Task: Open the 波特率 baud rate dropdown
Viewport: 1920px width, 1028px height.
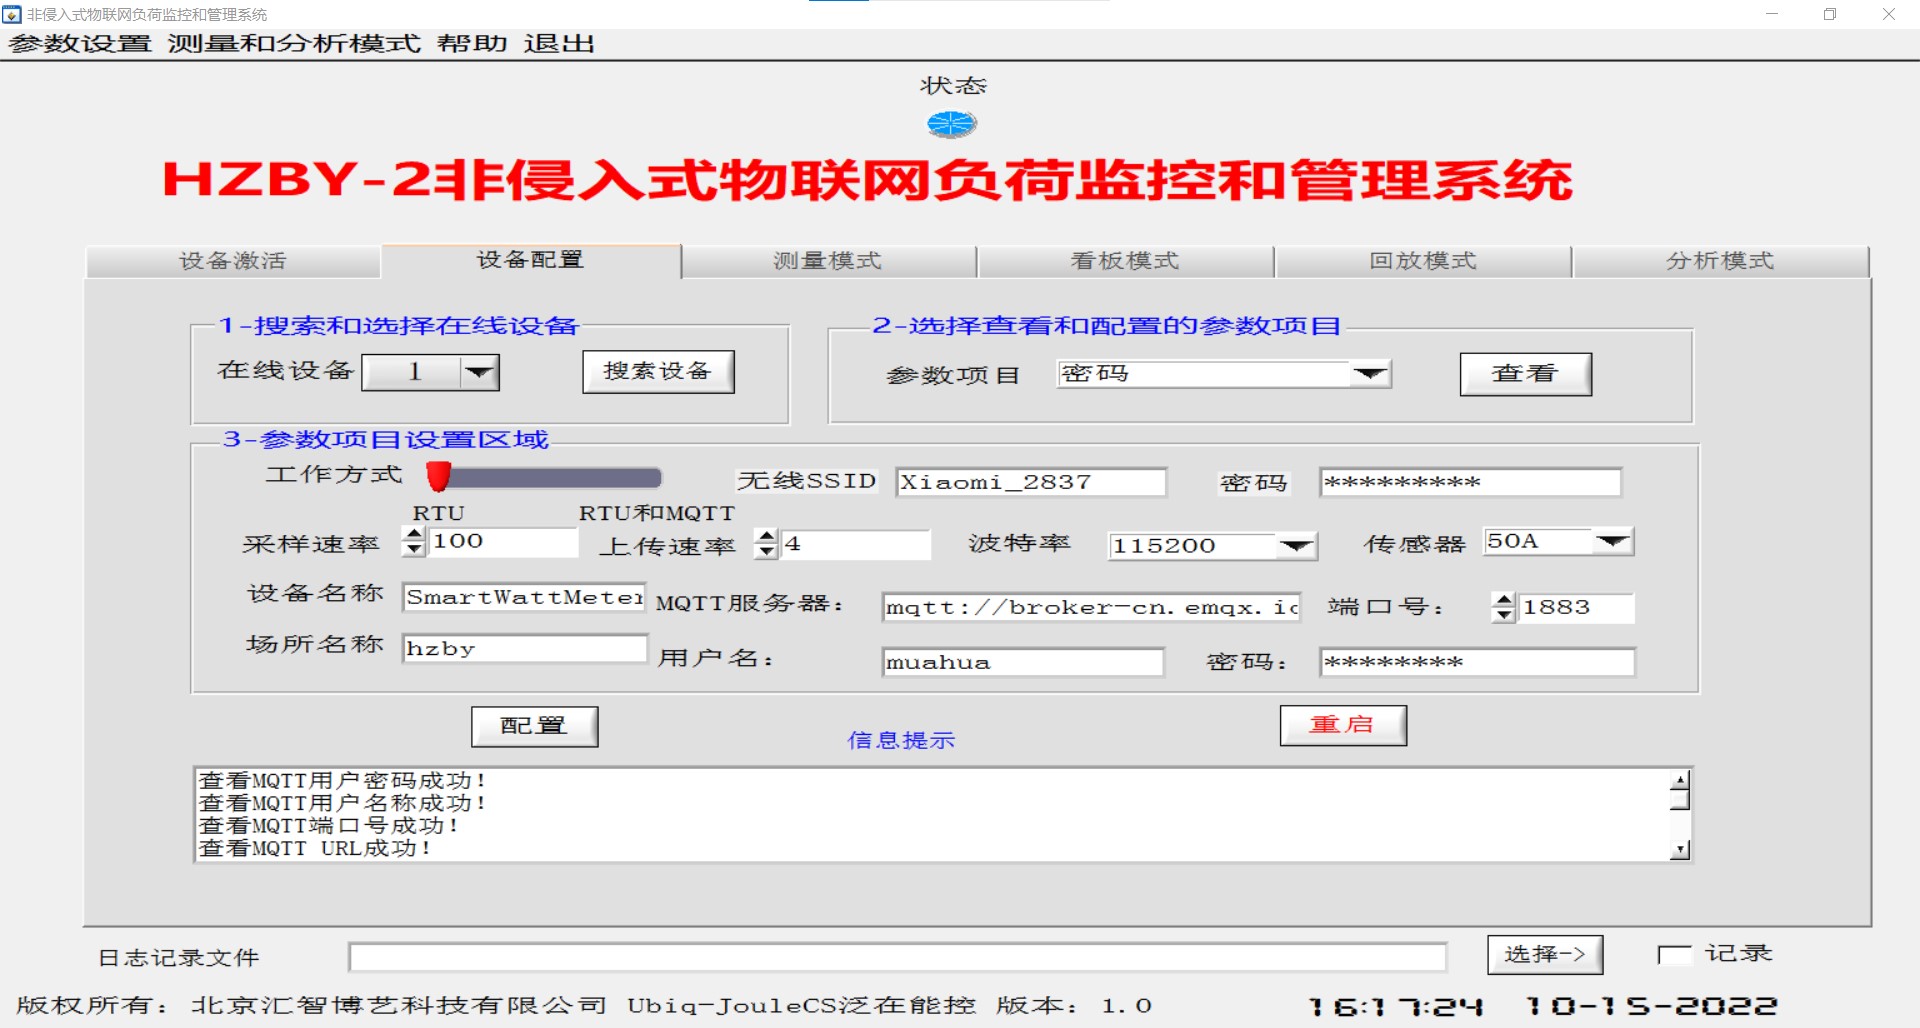Action: click(1296, 546)
